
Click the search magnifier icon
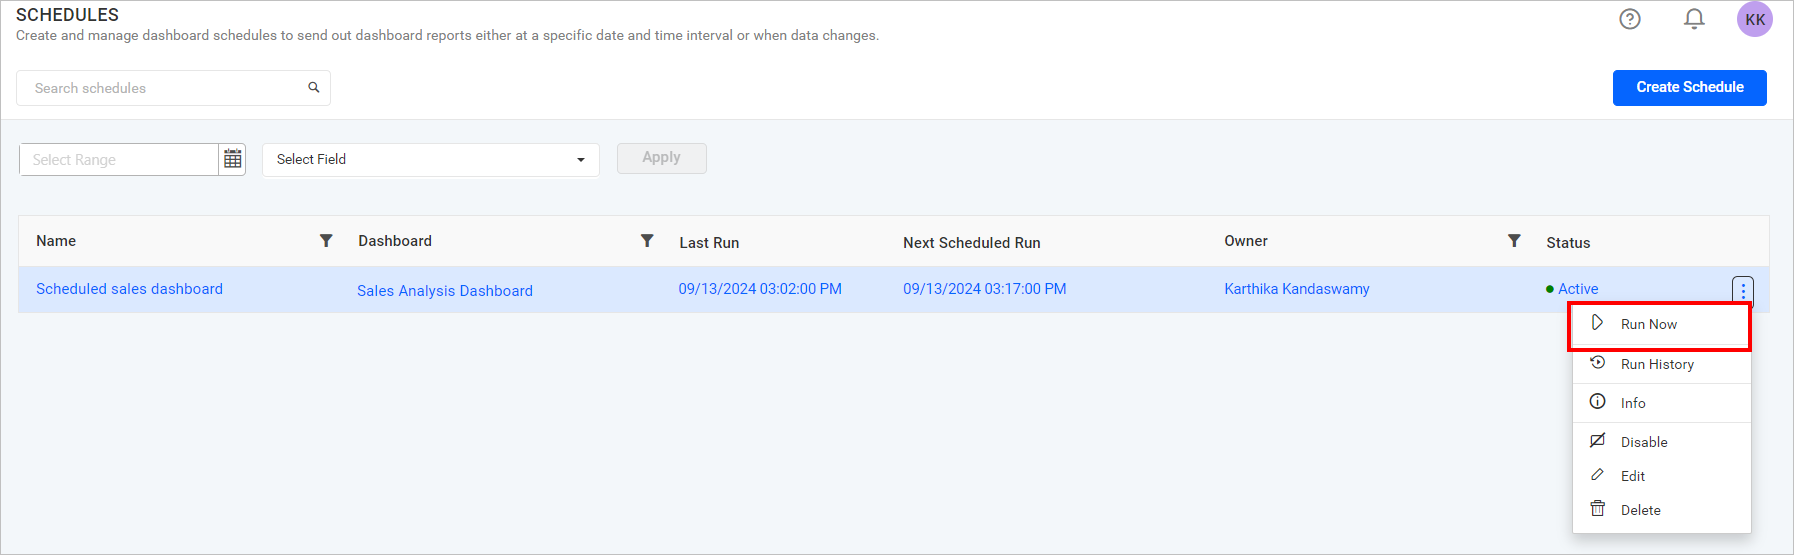tap(314, 88)
